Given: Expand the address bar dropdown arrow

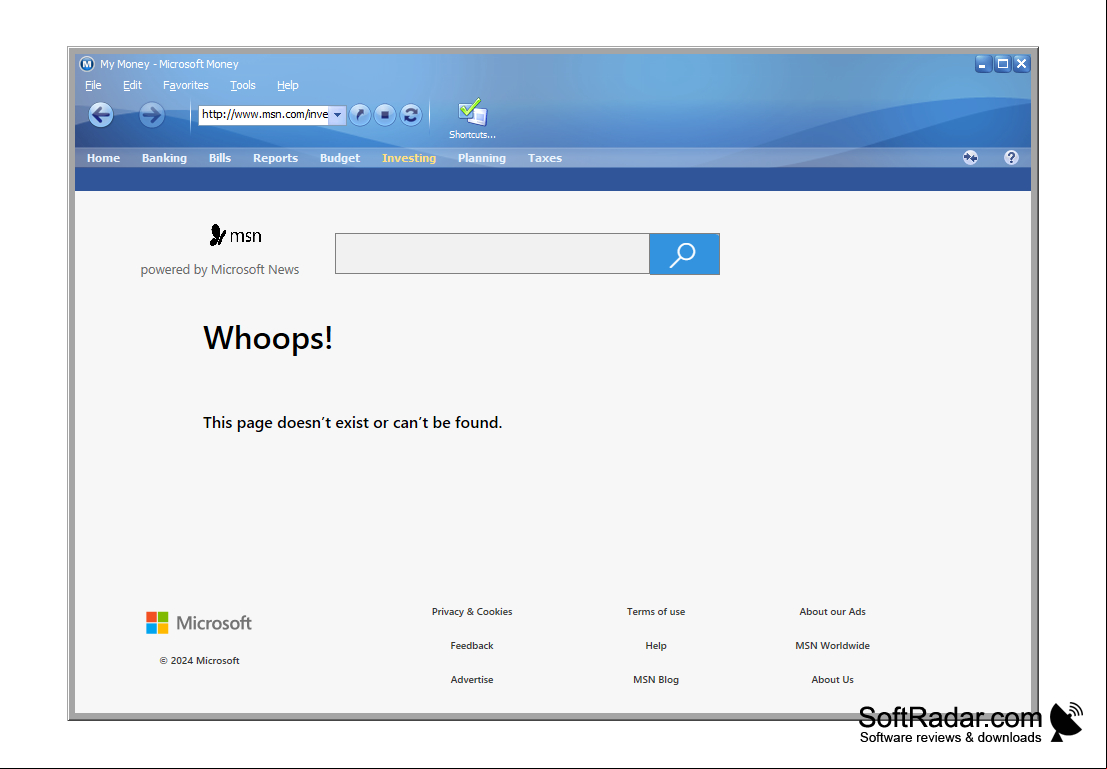Looking at the screenshot, I should (337, 115).
